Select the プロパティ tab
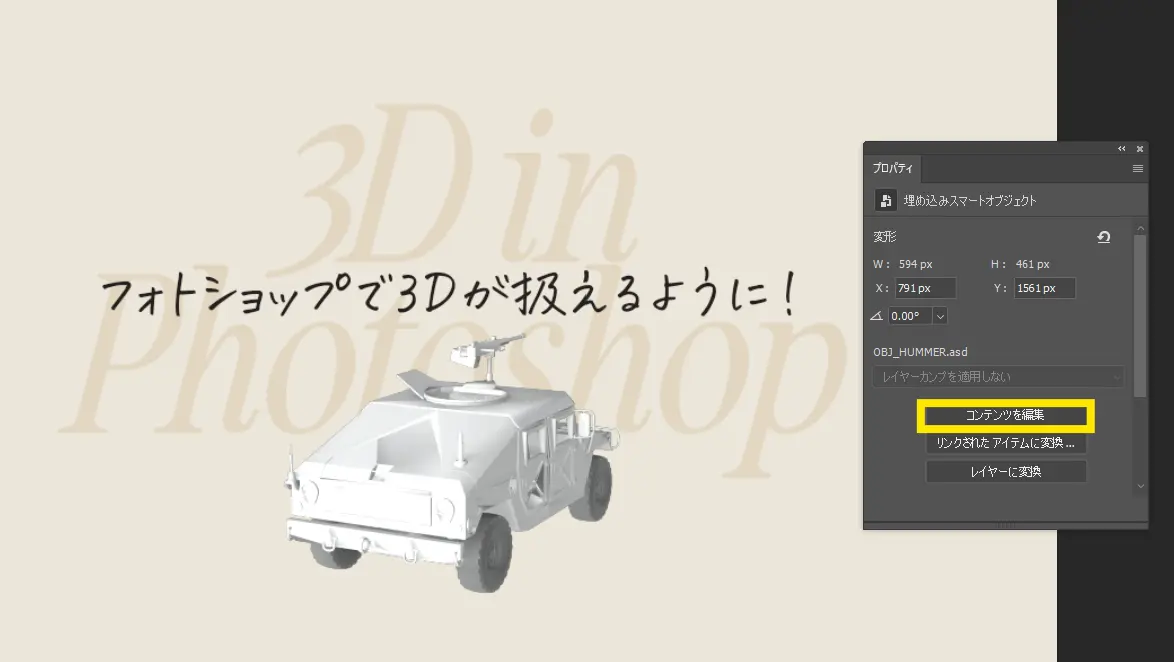The image size is (1174, 662). [x=892, y=168]
